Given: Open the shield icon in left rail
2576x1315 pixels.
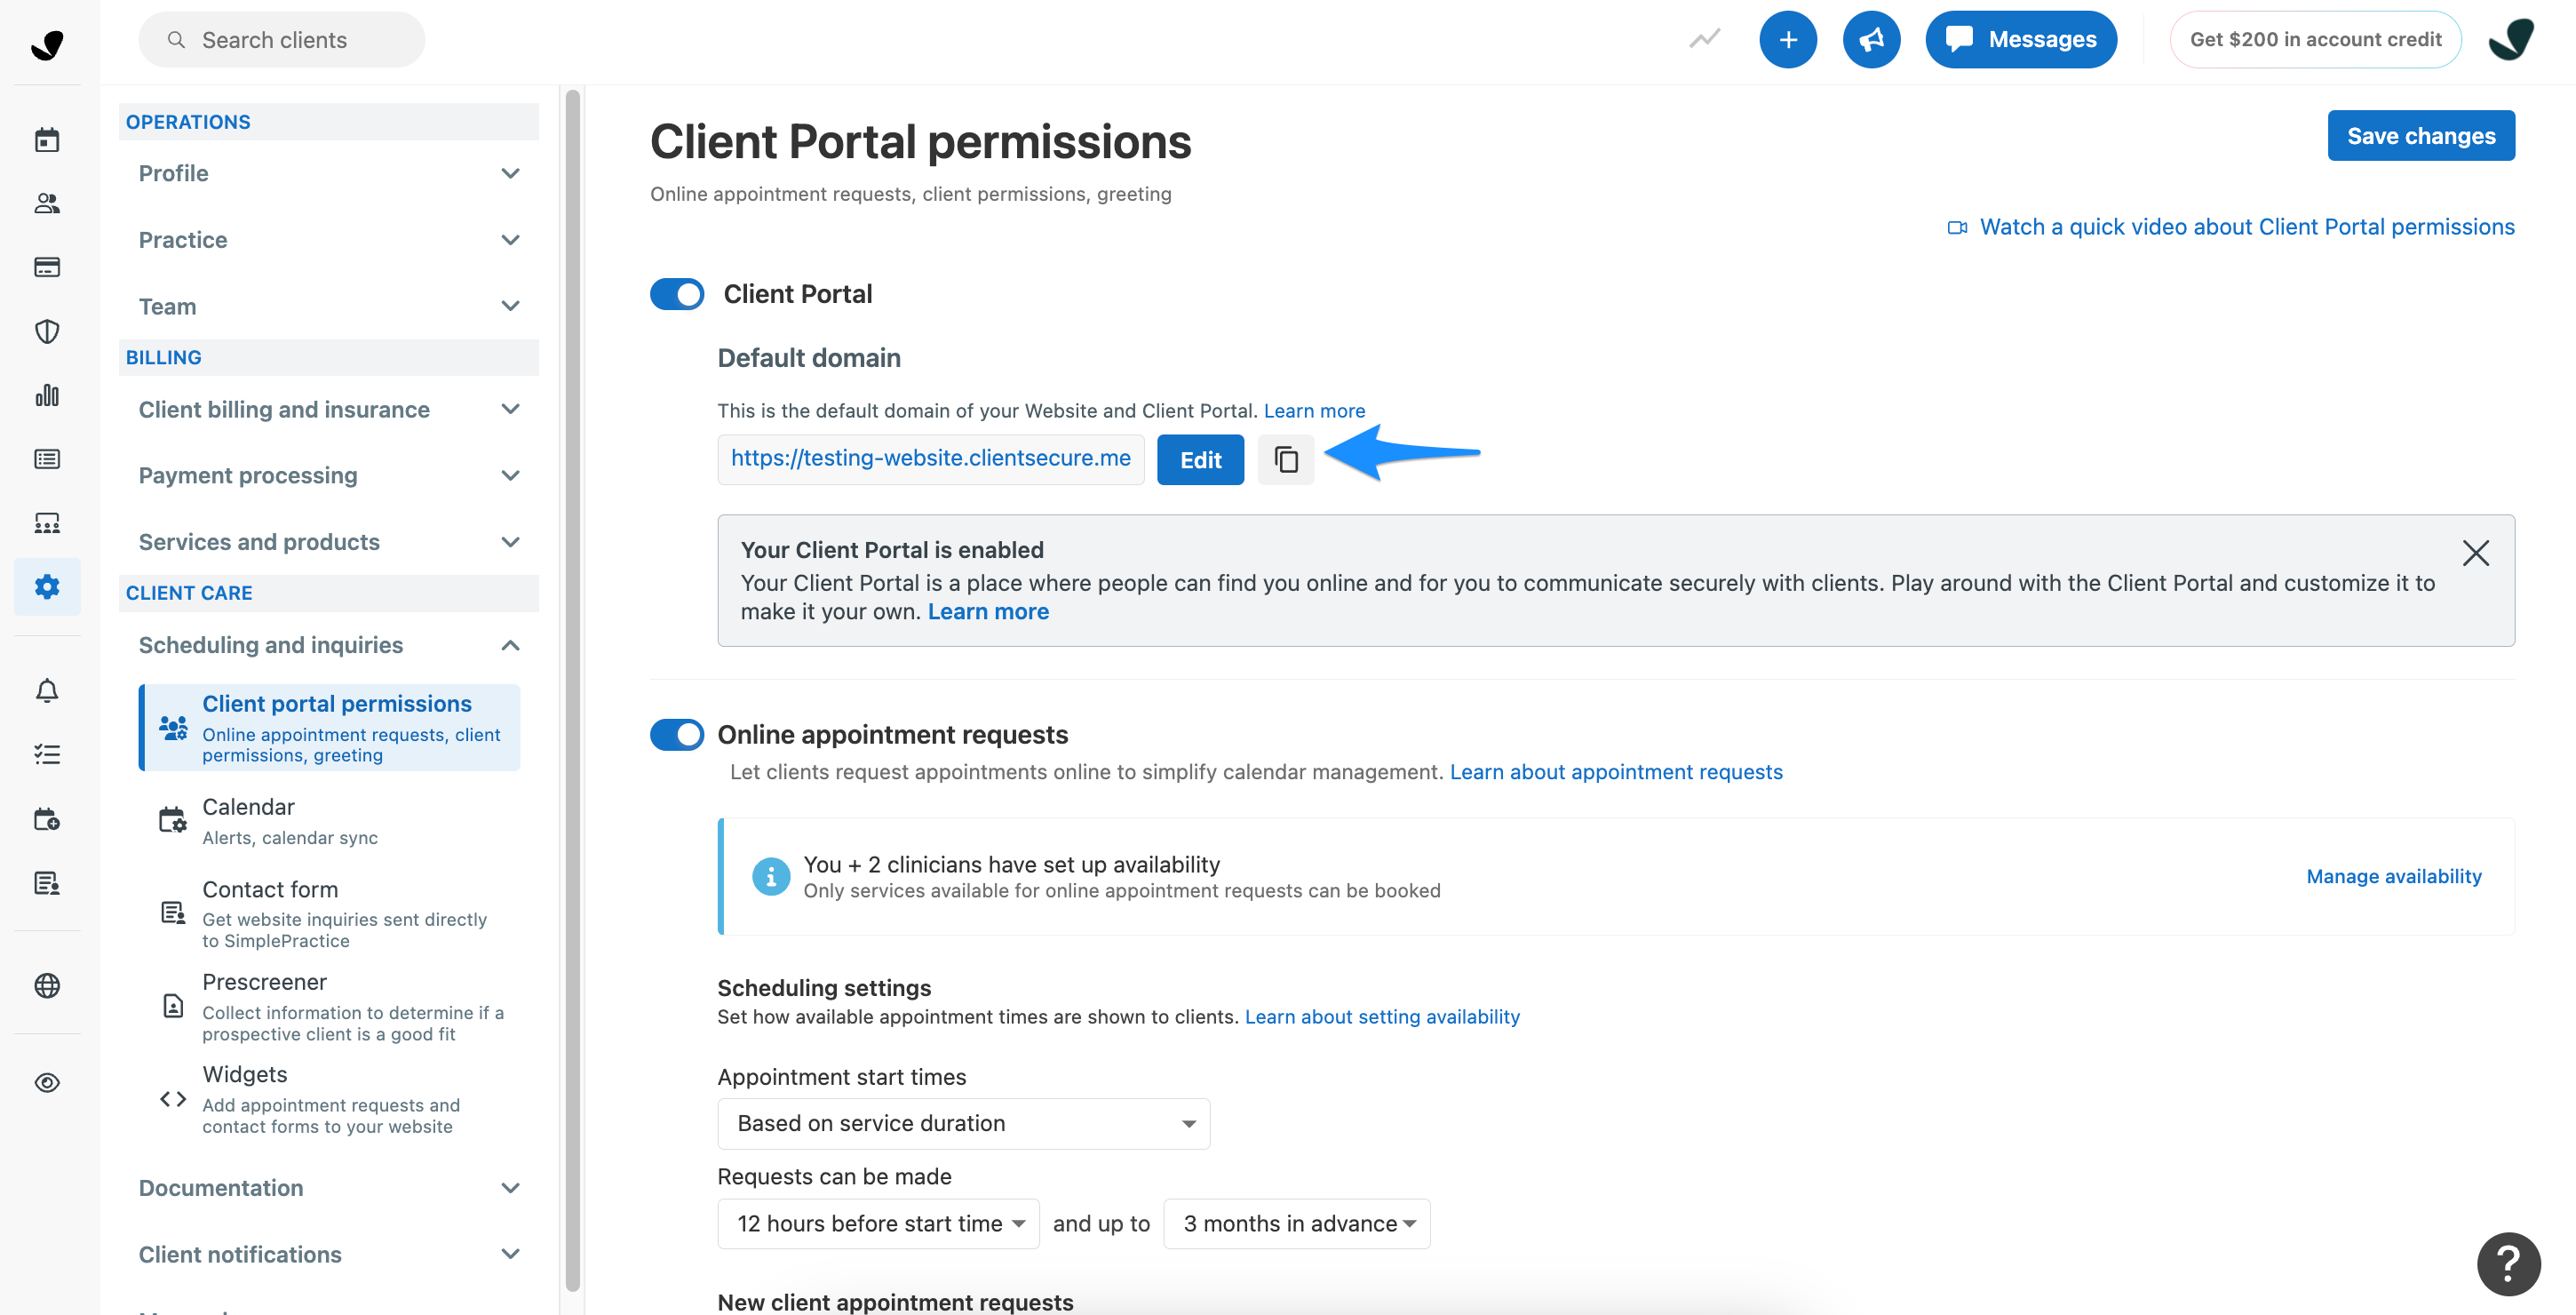Looking at the screenshot, I should (47, 331).
